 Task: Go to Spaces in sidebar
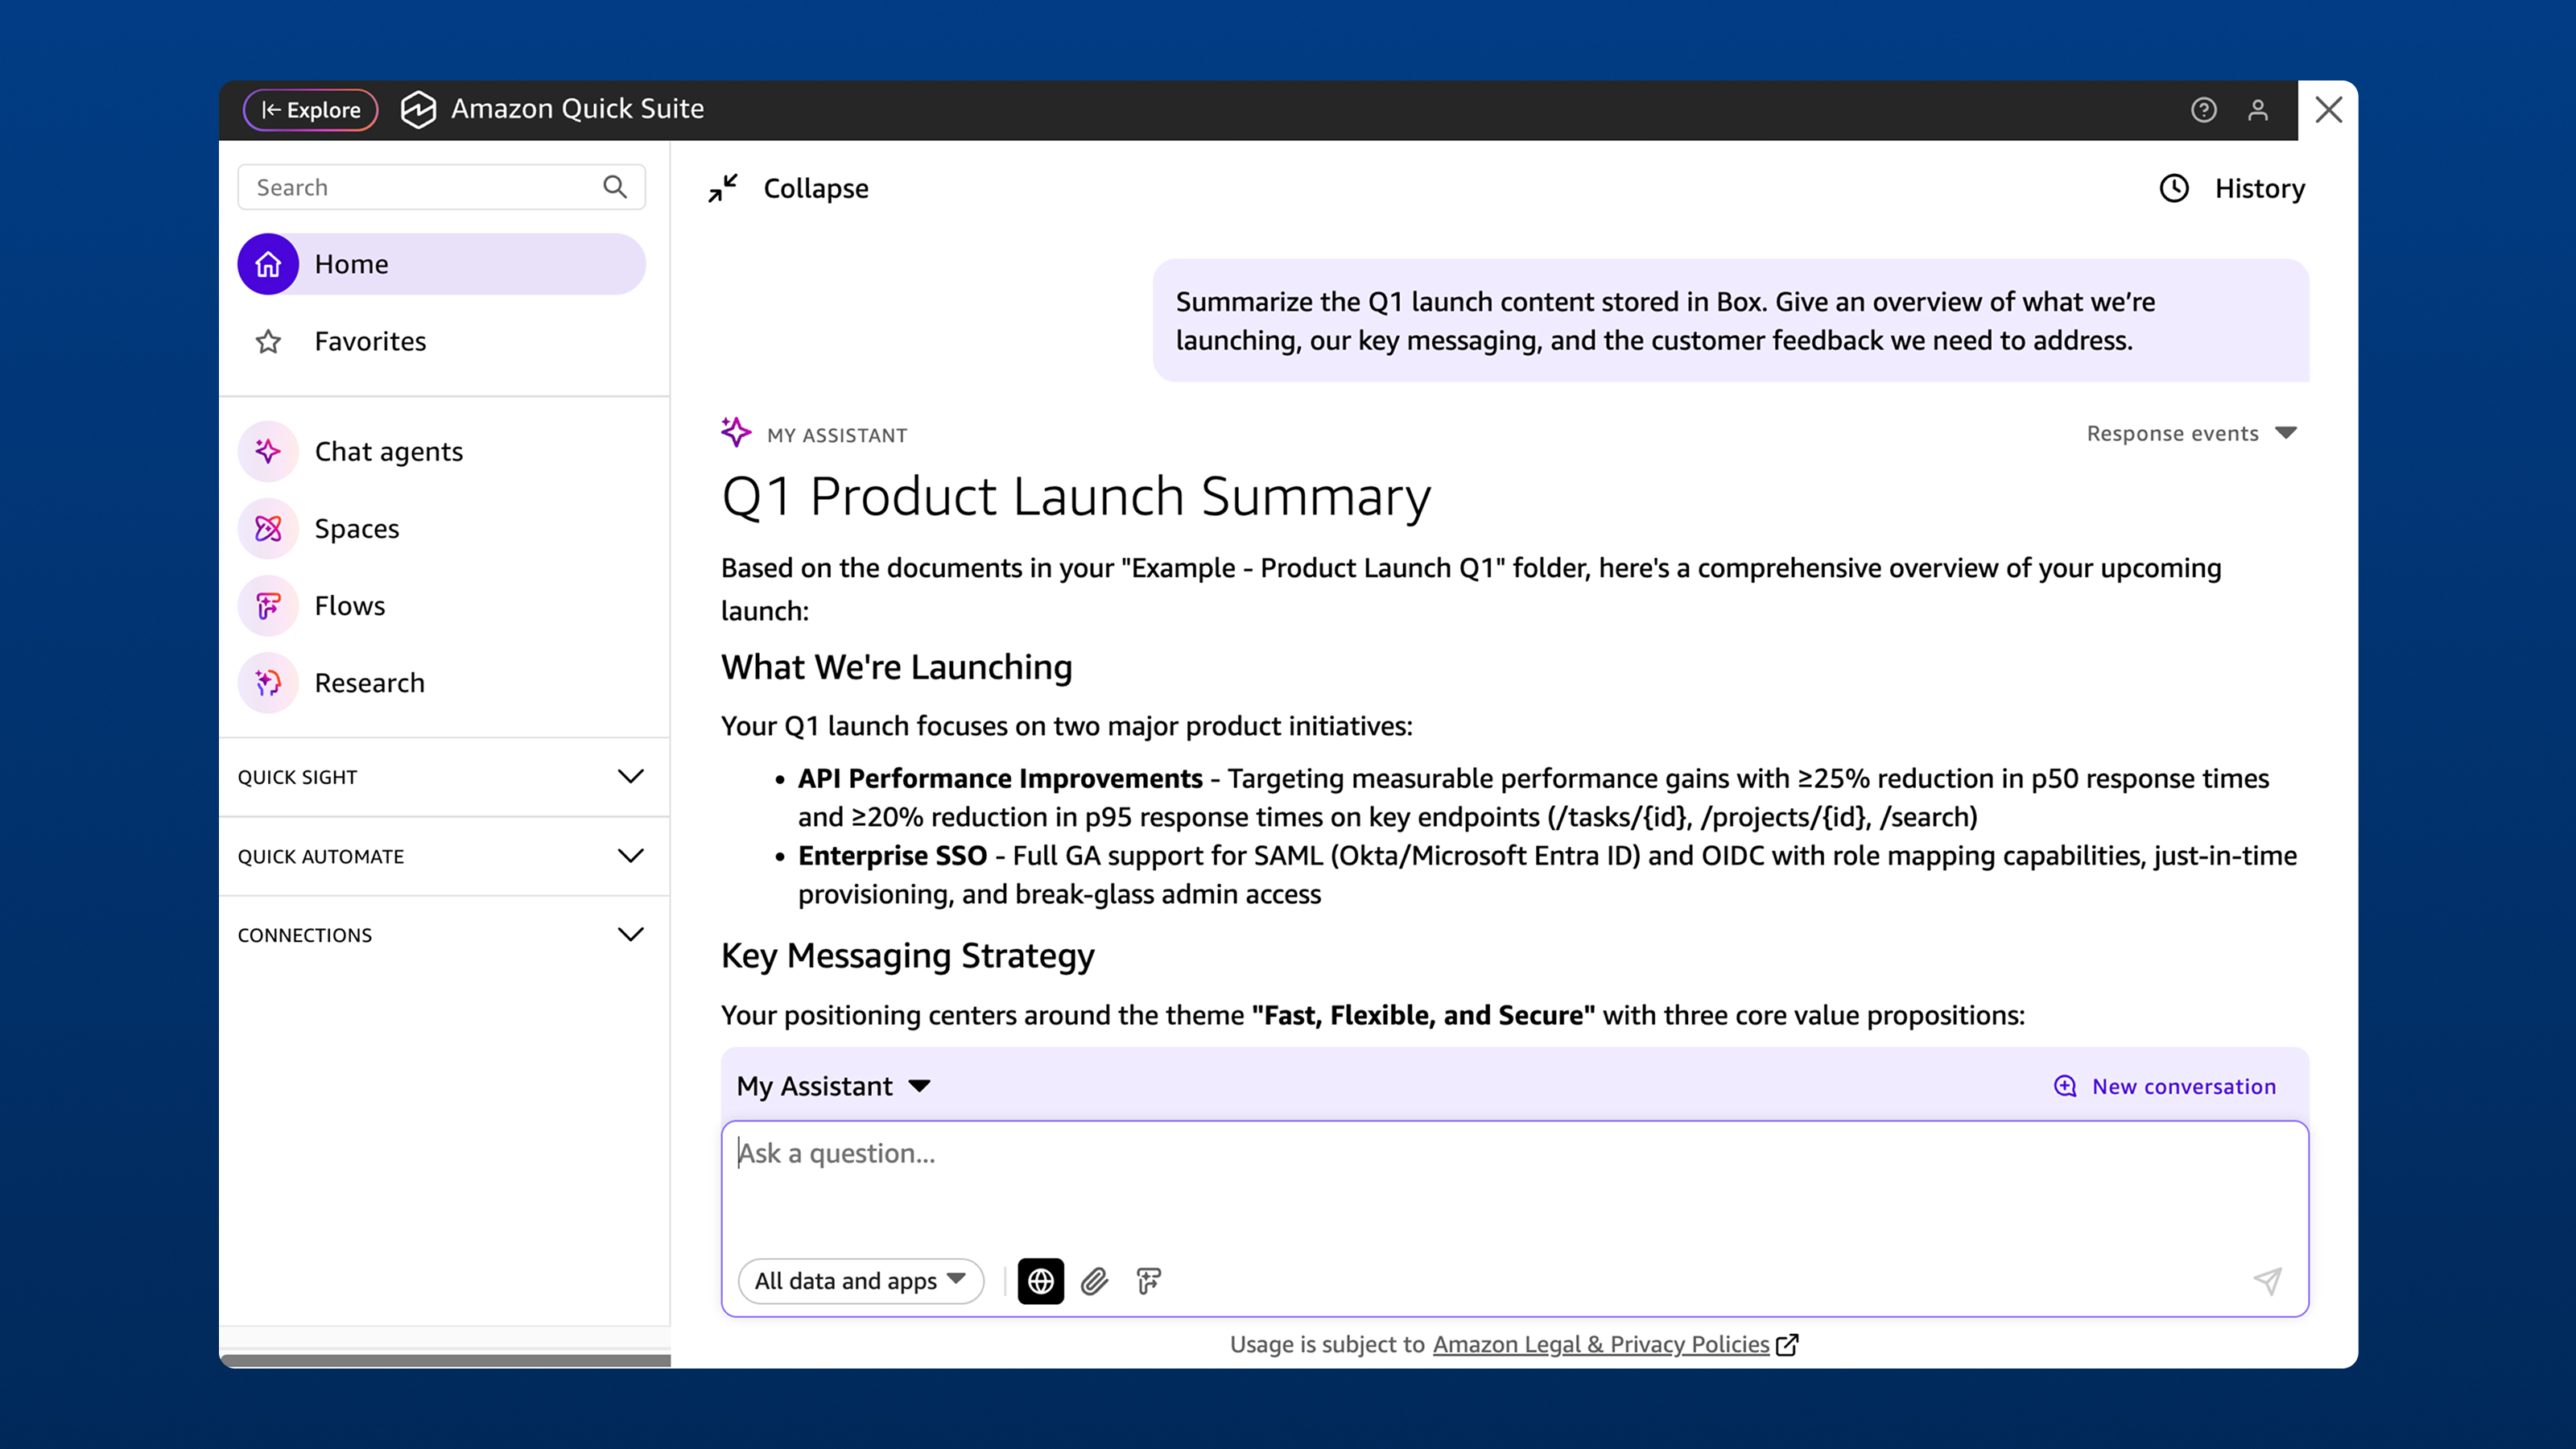click(x=356, y=529)
